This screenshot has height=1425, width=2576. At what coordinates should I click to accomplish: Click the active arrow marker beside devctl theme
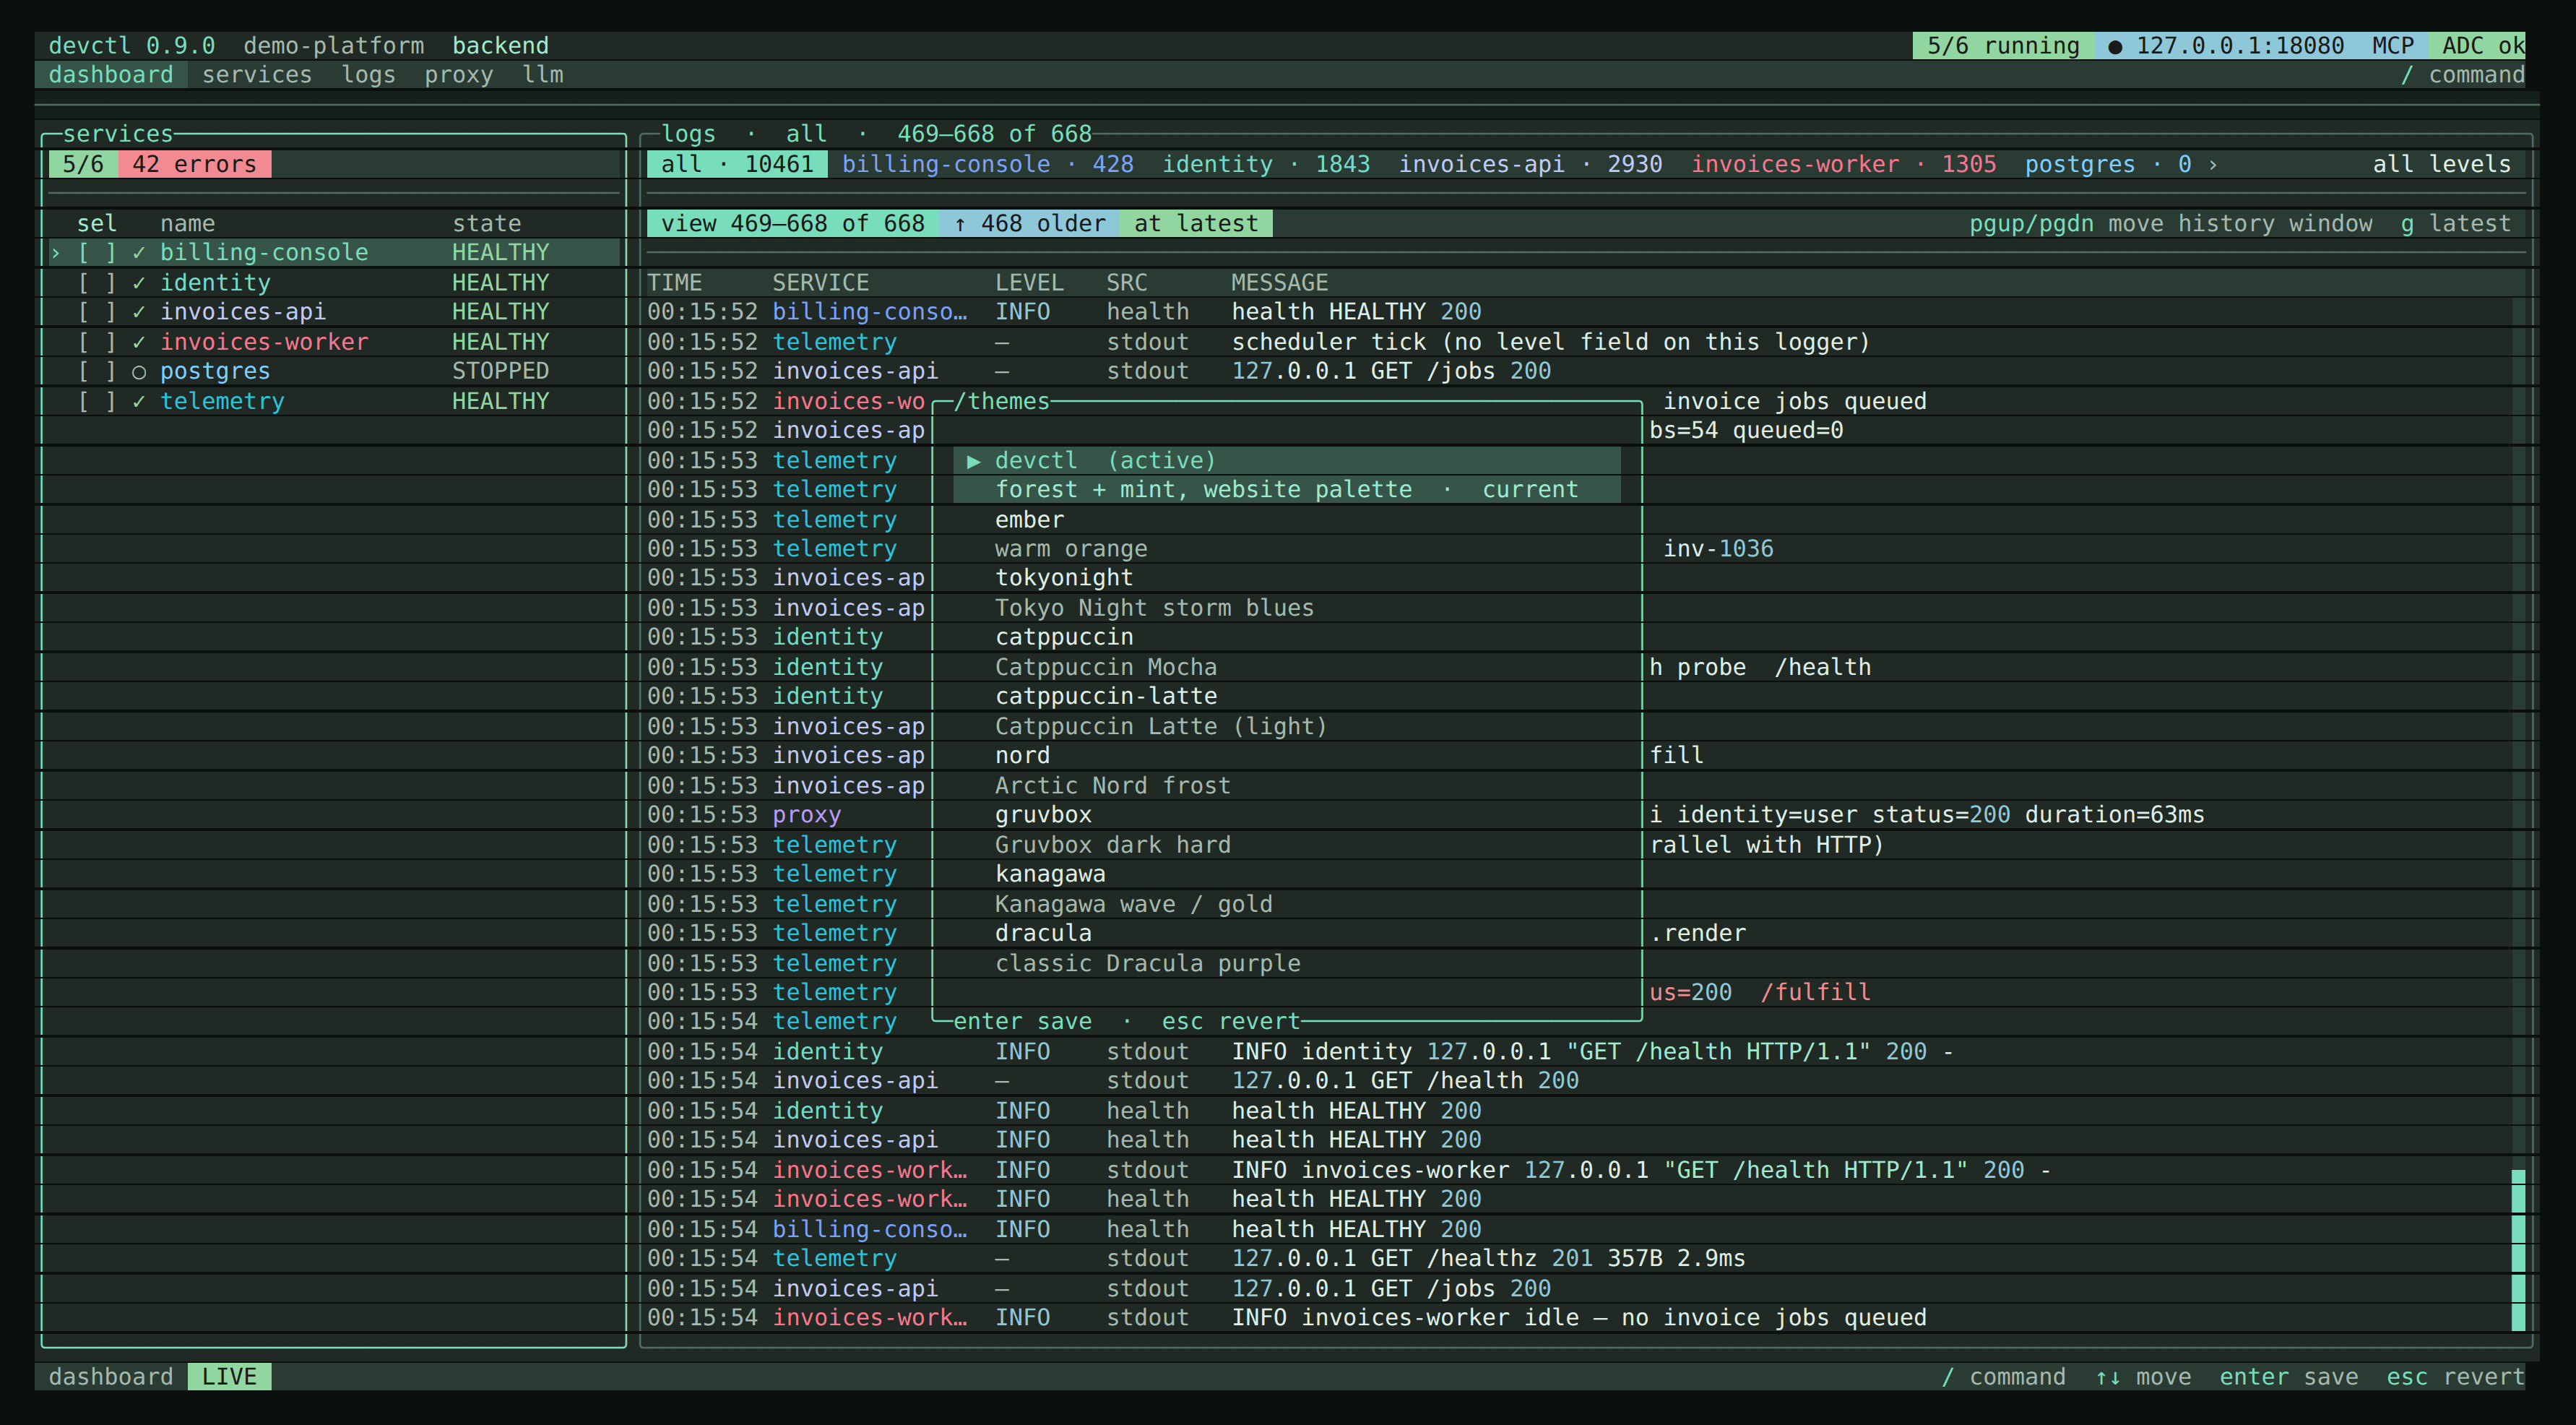coord(973,461)
